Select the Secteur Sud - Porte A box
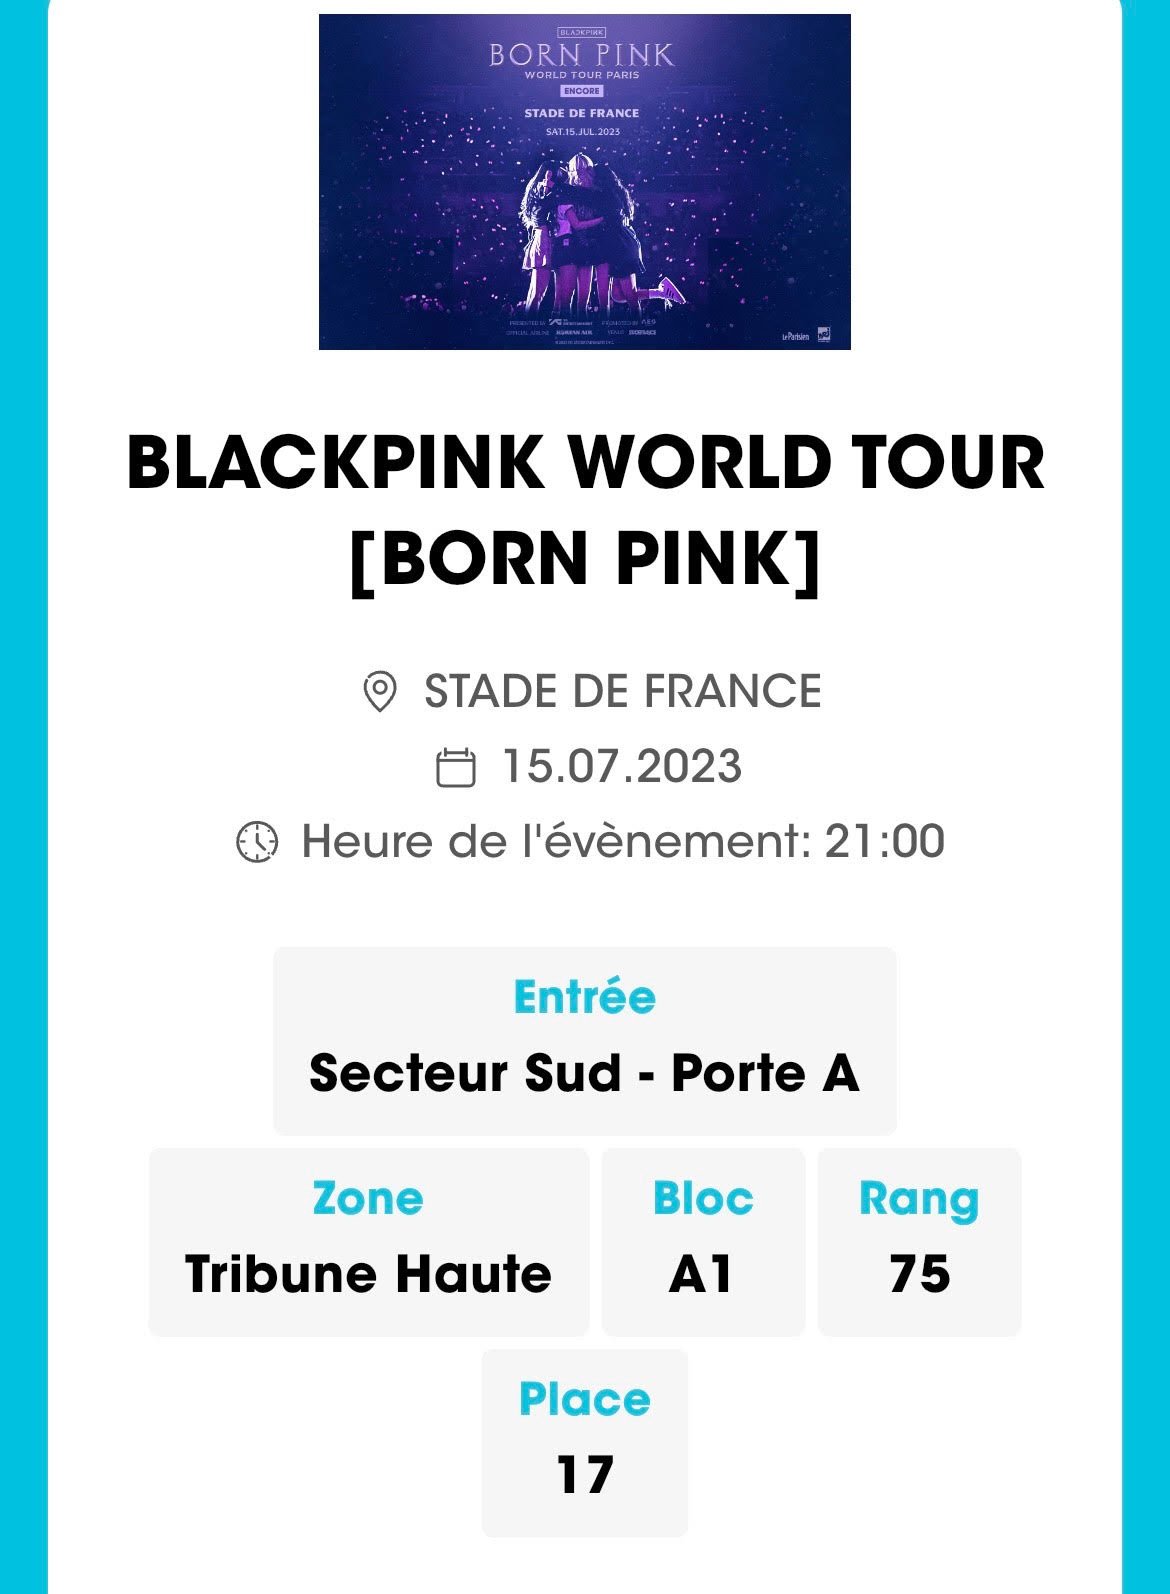The image size is (1170, 1594). coord(585,1041)
